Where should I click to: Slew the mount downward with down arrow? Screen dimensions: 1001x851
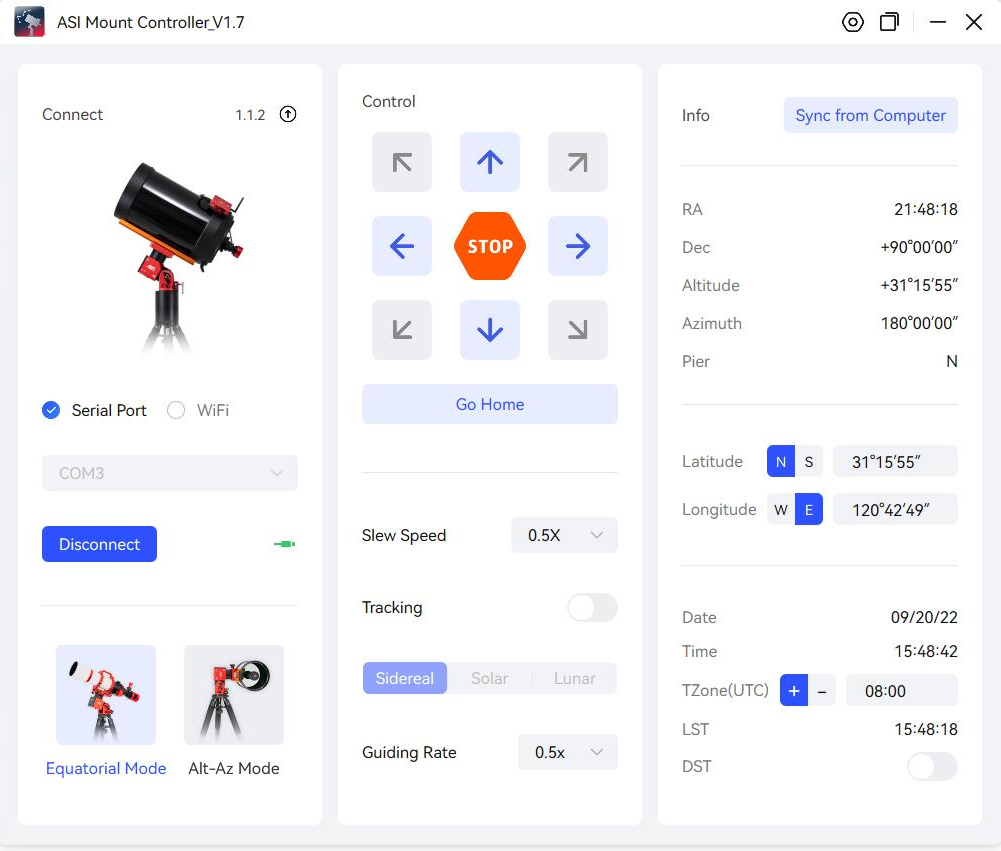(x=490, y=330)
